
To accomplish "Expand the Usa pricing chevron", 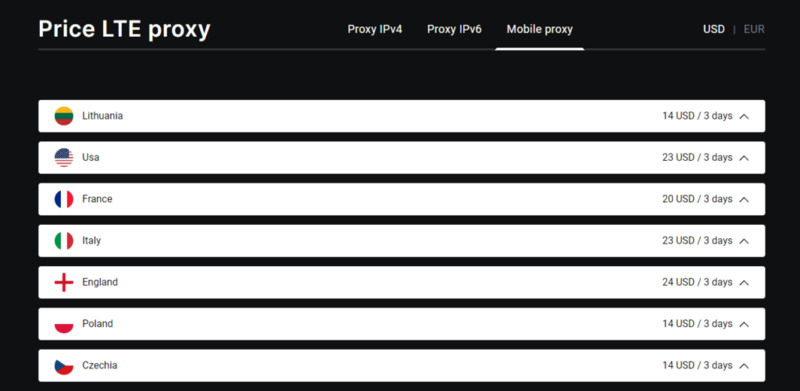I will click(744, 158).
